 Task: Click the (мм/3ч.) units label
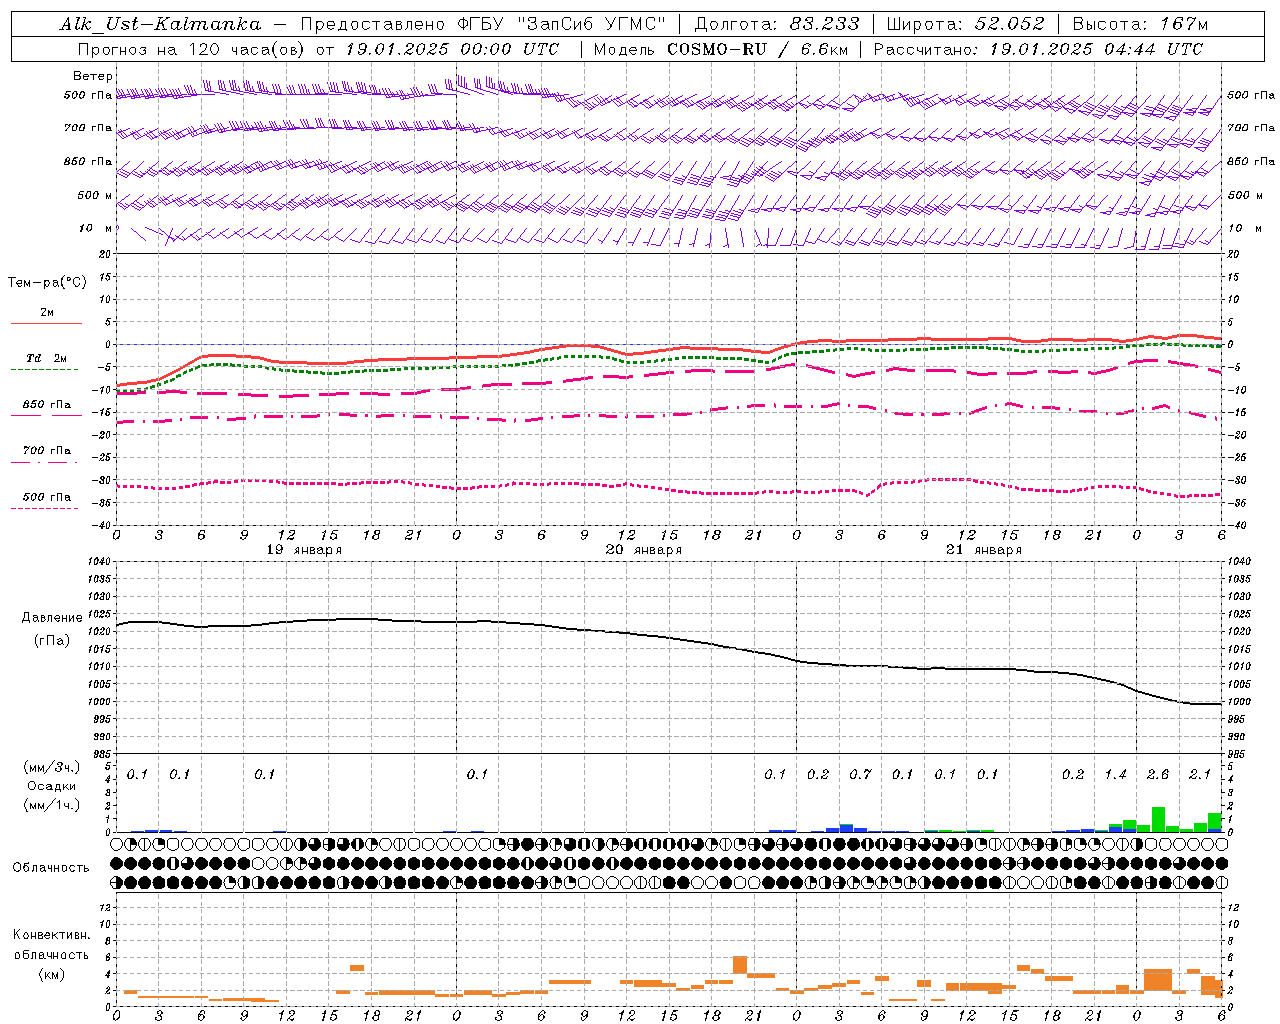[x=52, y=767]
